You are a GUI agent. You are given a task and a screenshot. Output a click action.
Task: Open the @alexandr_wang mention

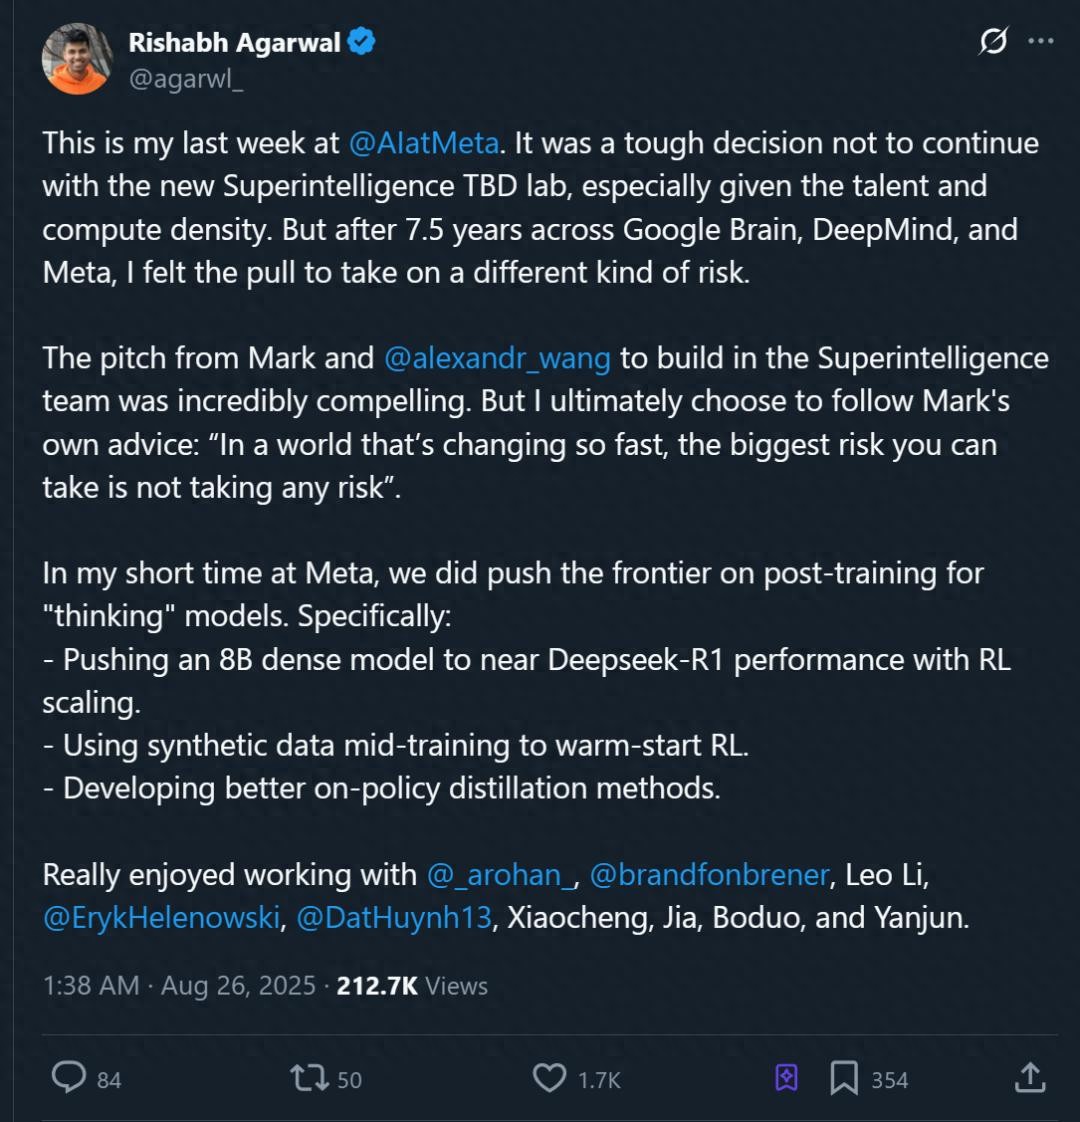pyautogui.click(x=497, y=358)
